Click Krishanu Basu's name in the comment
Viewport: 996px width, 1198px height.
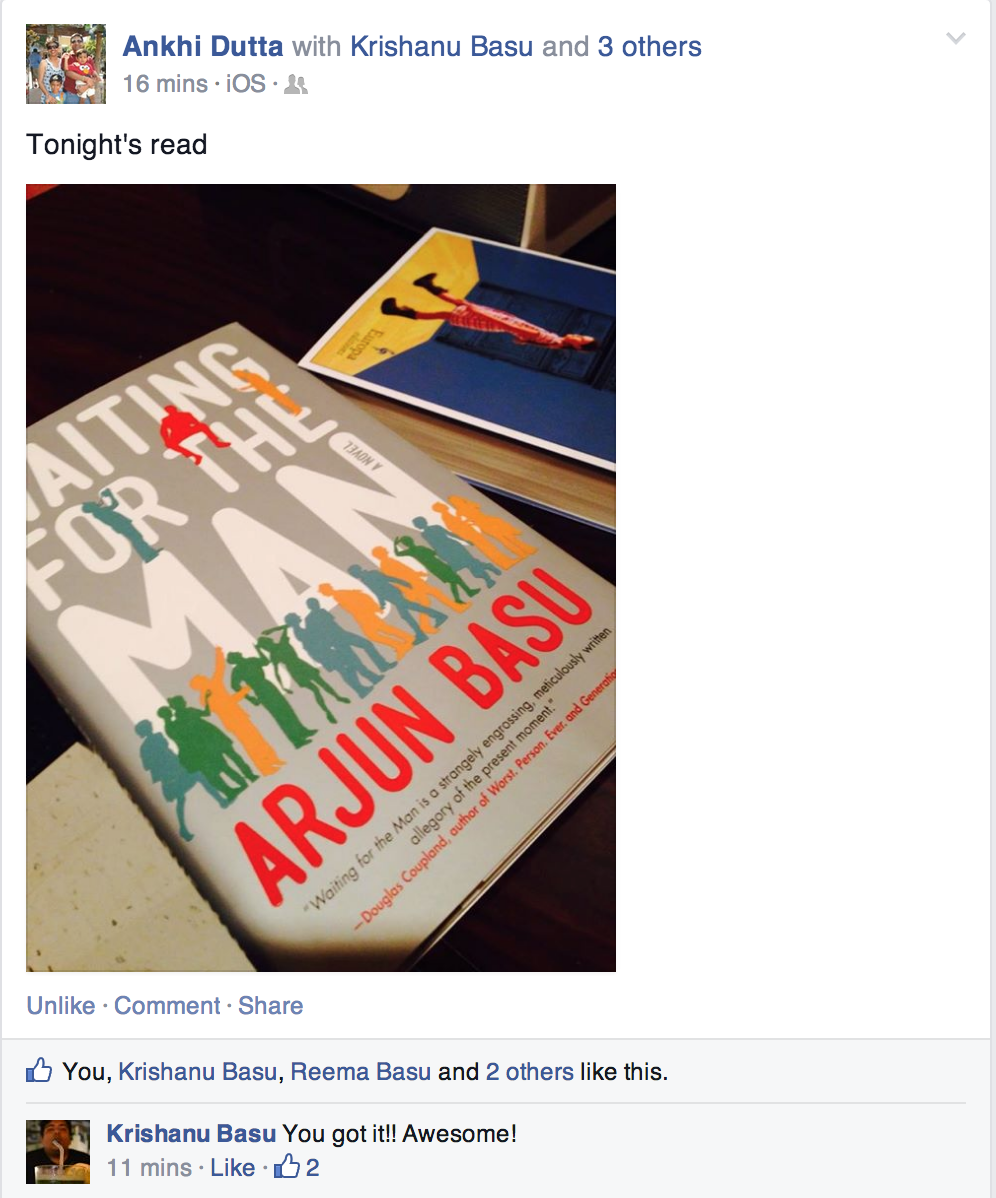(x=191, y=1133)
